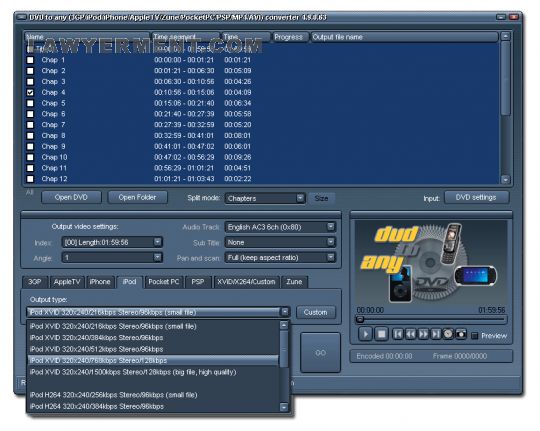This screenshot has width=540, height=431.
Task: Click the preview seek slider handle
Action: pos(360,319)
